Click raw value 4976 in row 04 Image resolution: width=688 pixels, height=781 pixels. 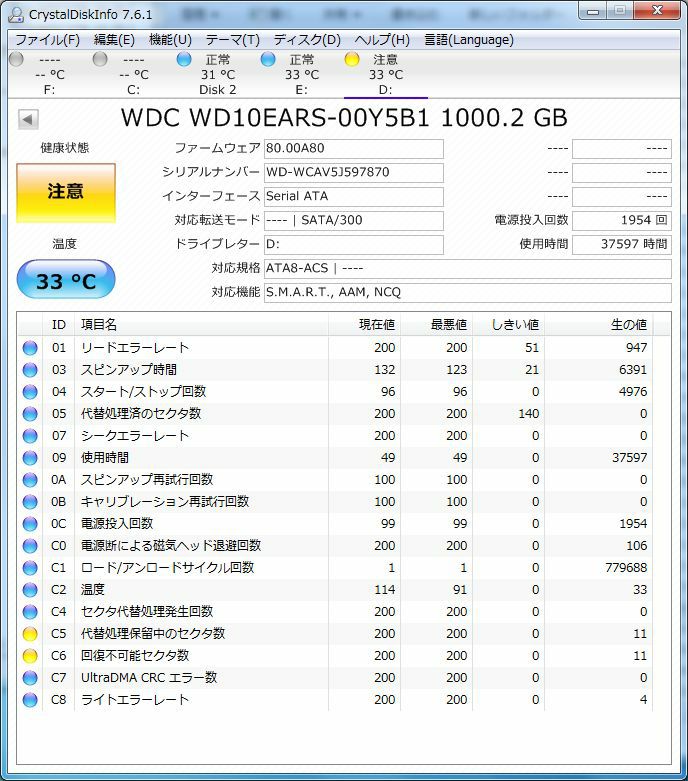633,391
